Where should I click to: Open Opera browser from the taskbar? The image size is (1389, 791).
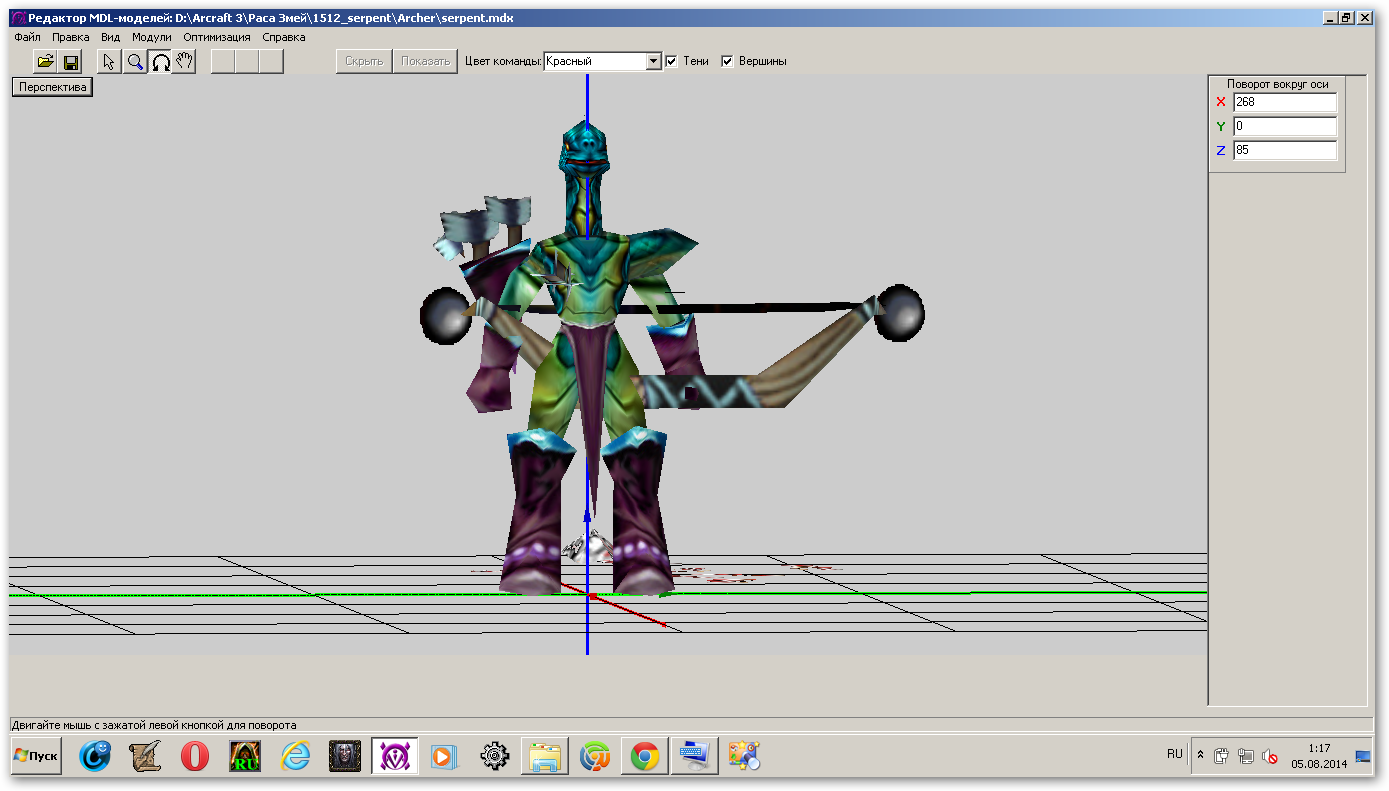pos(195,757)
